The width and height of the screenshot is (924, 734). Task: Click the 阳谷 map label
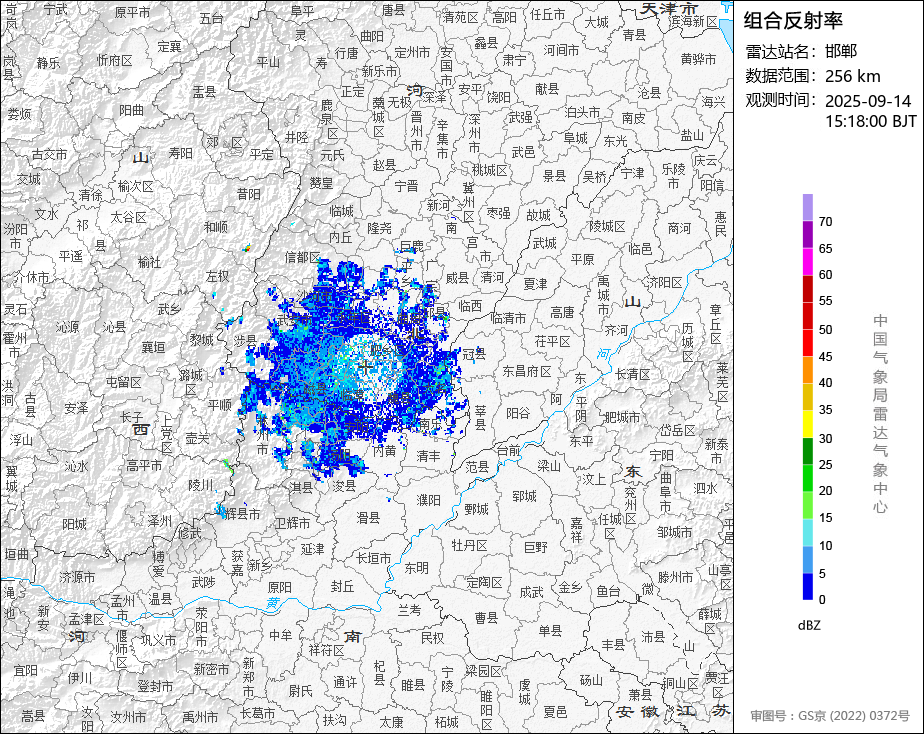tap(518, 414)
